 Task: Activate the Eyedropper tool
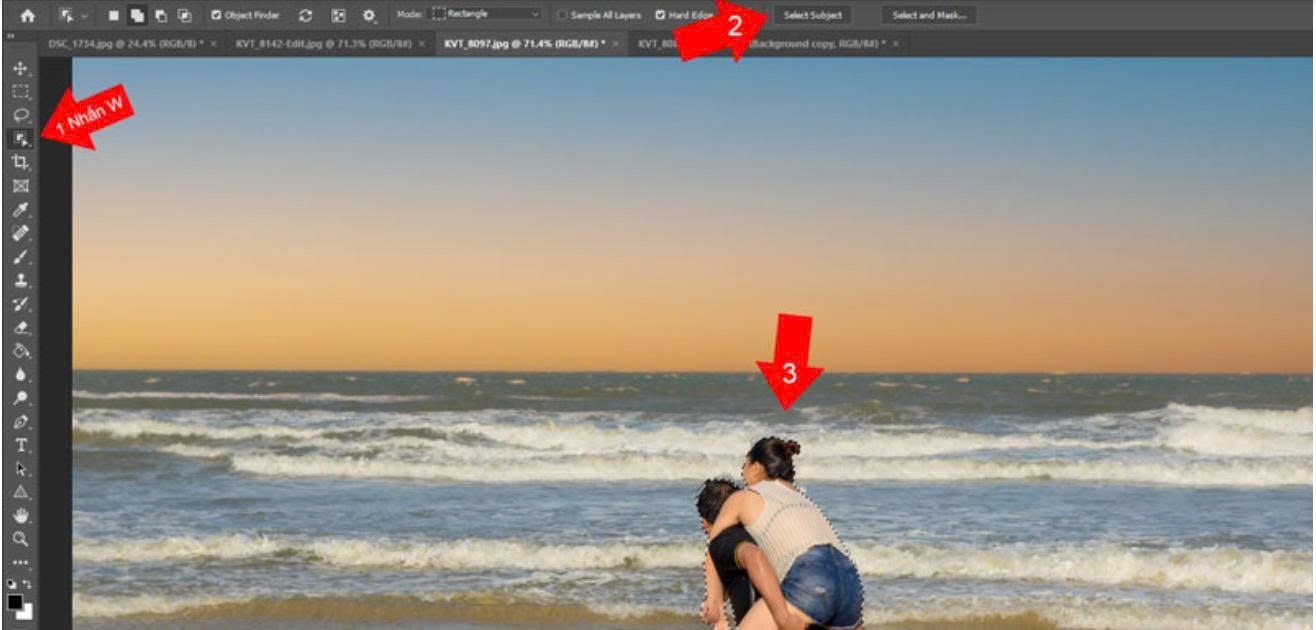tap(20, 210)
